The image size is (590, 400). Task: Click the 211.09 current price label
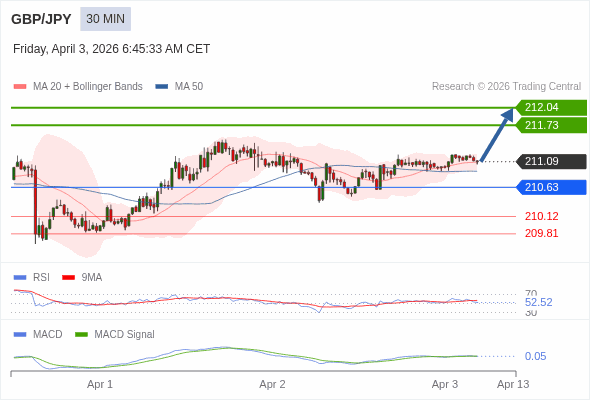click(551, 161)
